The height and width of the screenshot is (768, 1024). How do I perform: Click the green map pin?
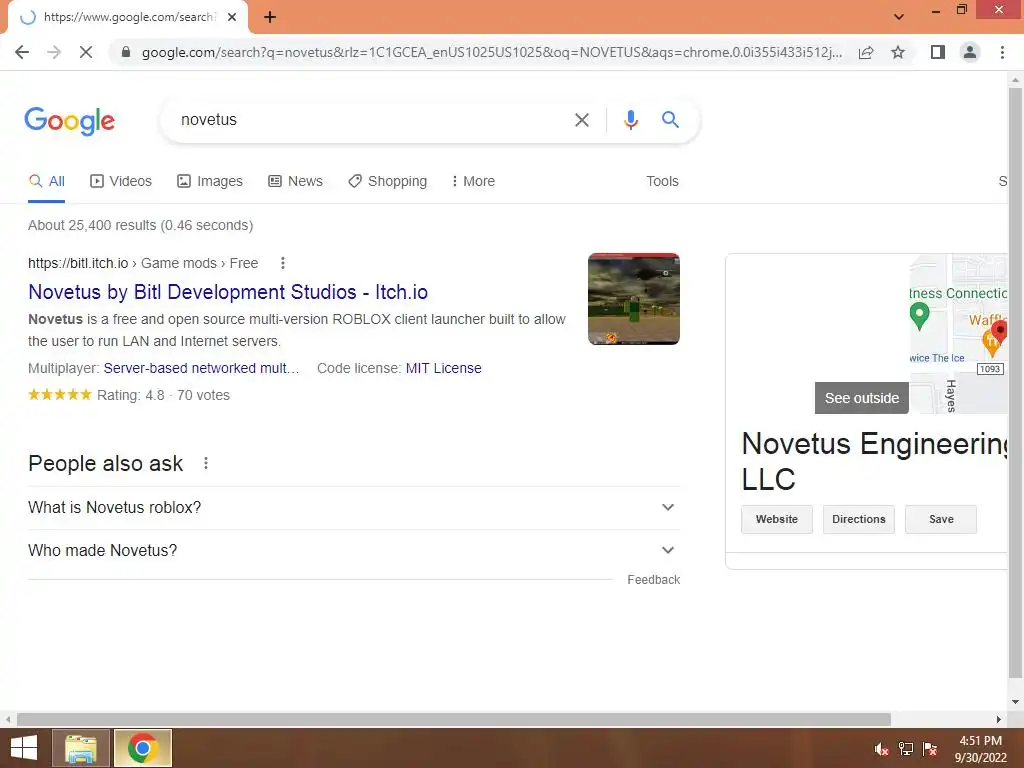click(x=919, y=316)
